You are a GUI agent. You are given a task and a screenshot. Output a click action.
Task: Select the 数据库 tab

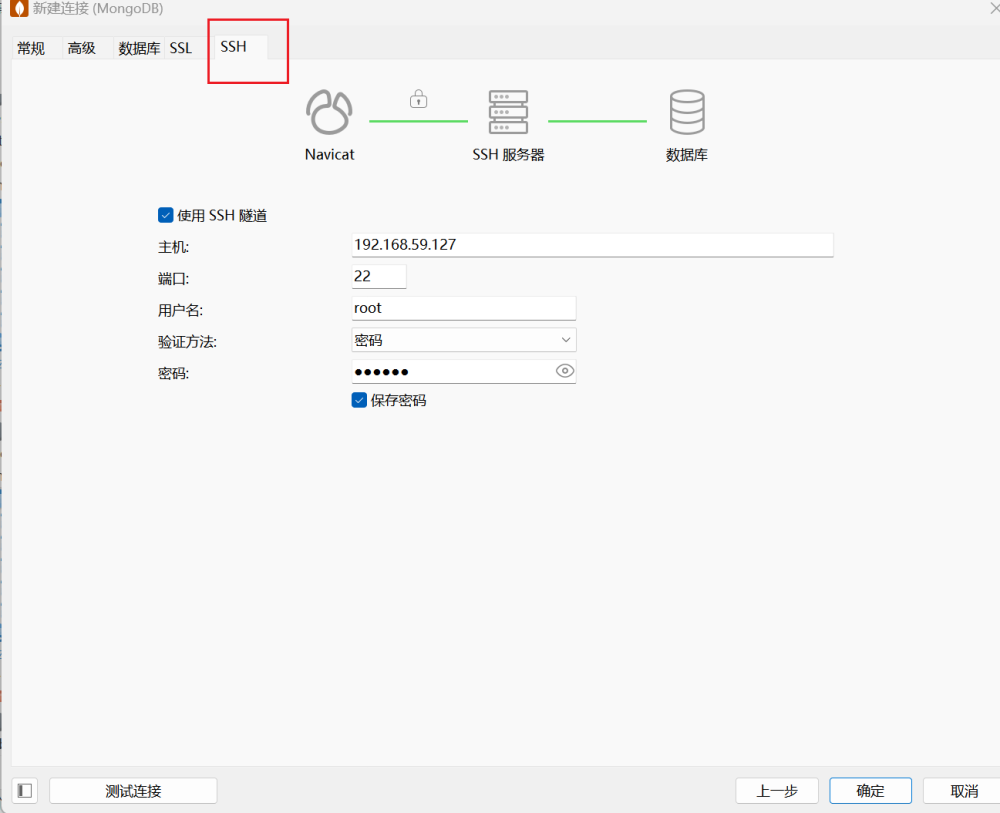coord(139,48)
